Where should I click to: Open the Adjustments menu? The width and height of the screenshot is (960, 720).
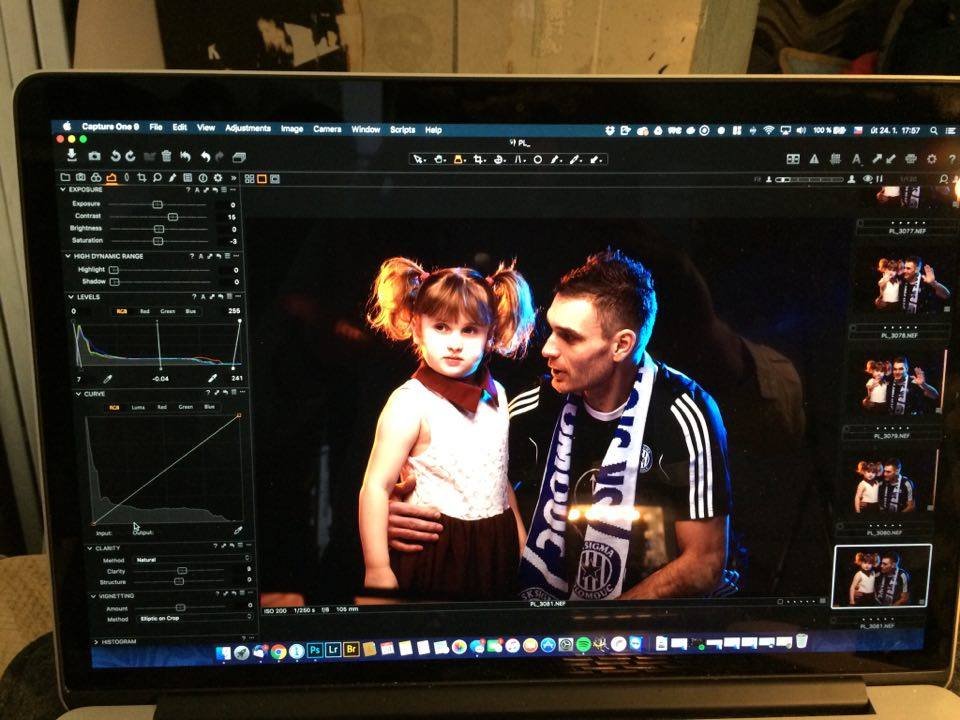pos(248,128)
